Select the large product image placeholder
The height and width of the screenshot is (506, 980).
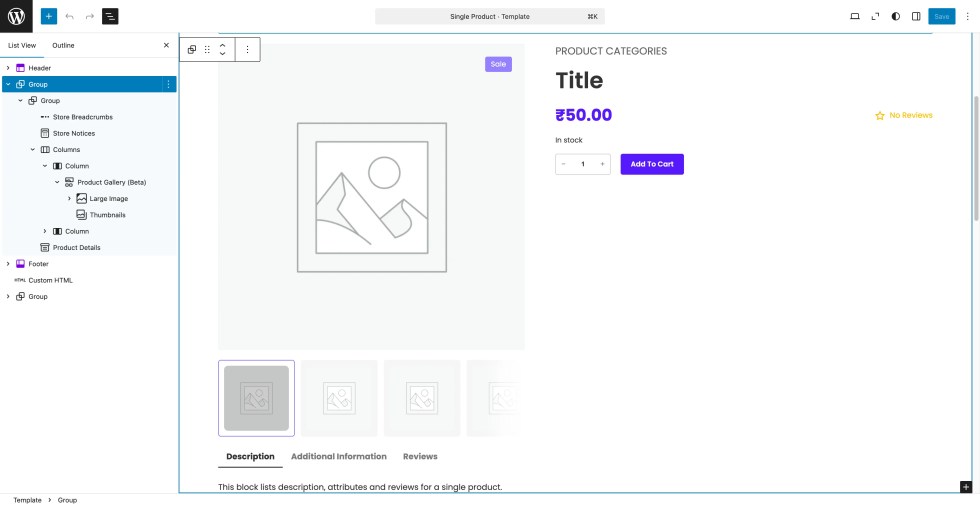point(371,197)
